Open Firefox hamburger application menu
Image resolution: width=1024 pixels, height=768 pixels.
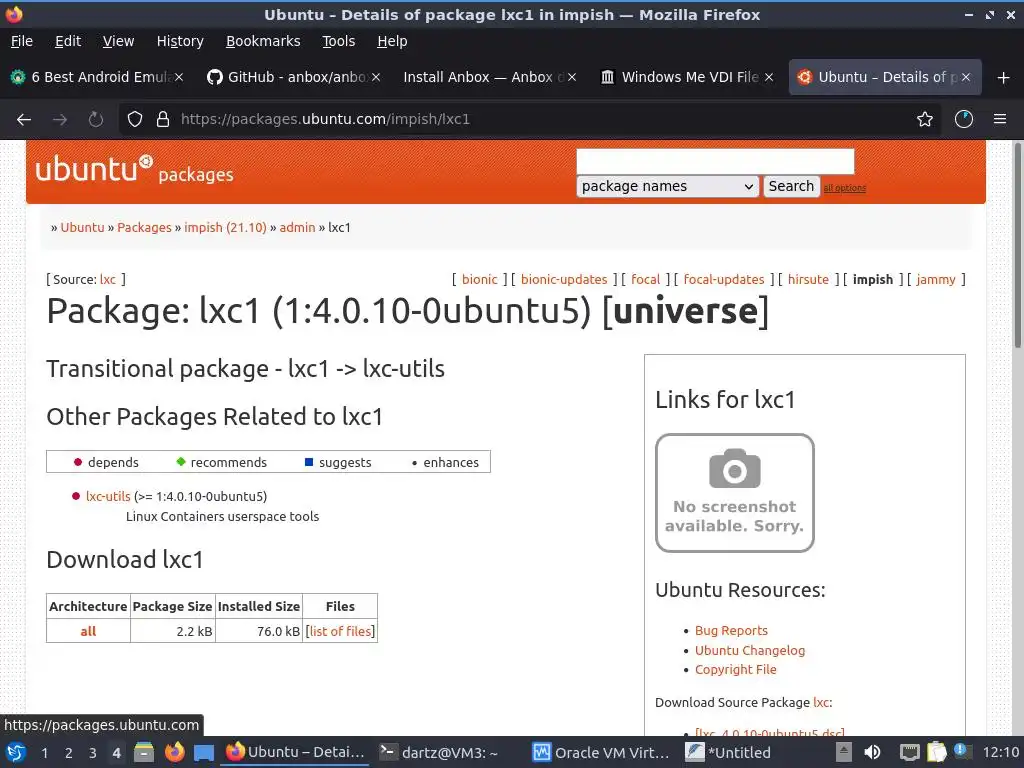1000,120
